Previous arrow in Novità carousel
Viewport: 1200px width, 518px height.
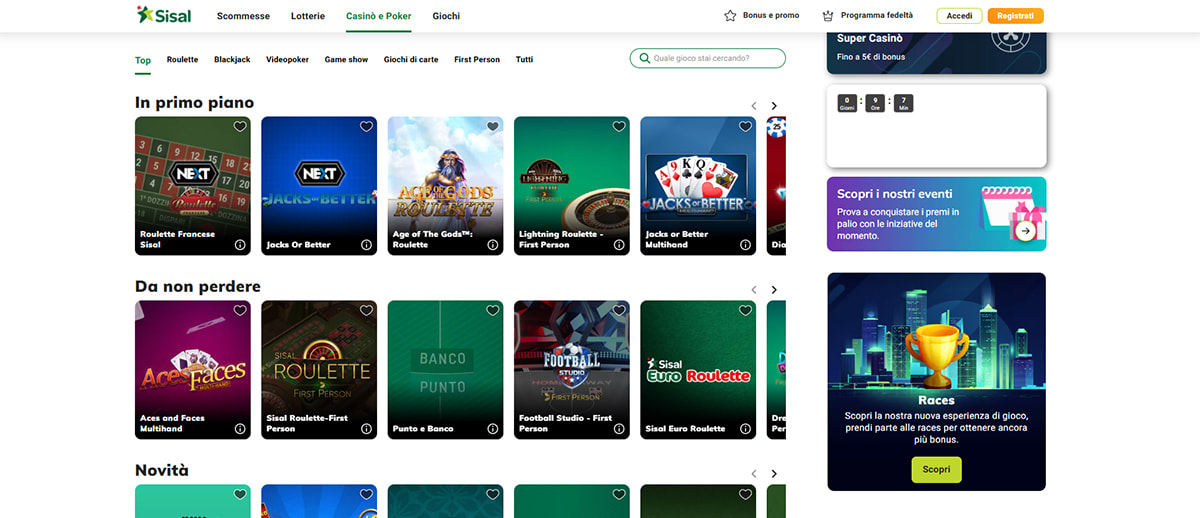[x=754, y=474]
